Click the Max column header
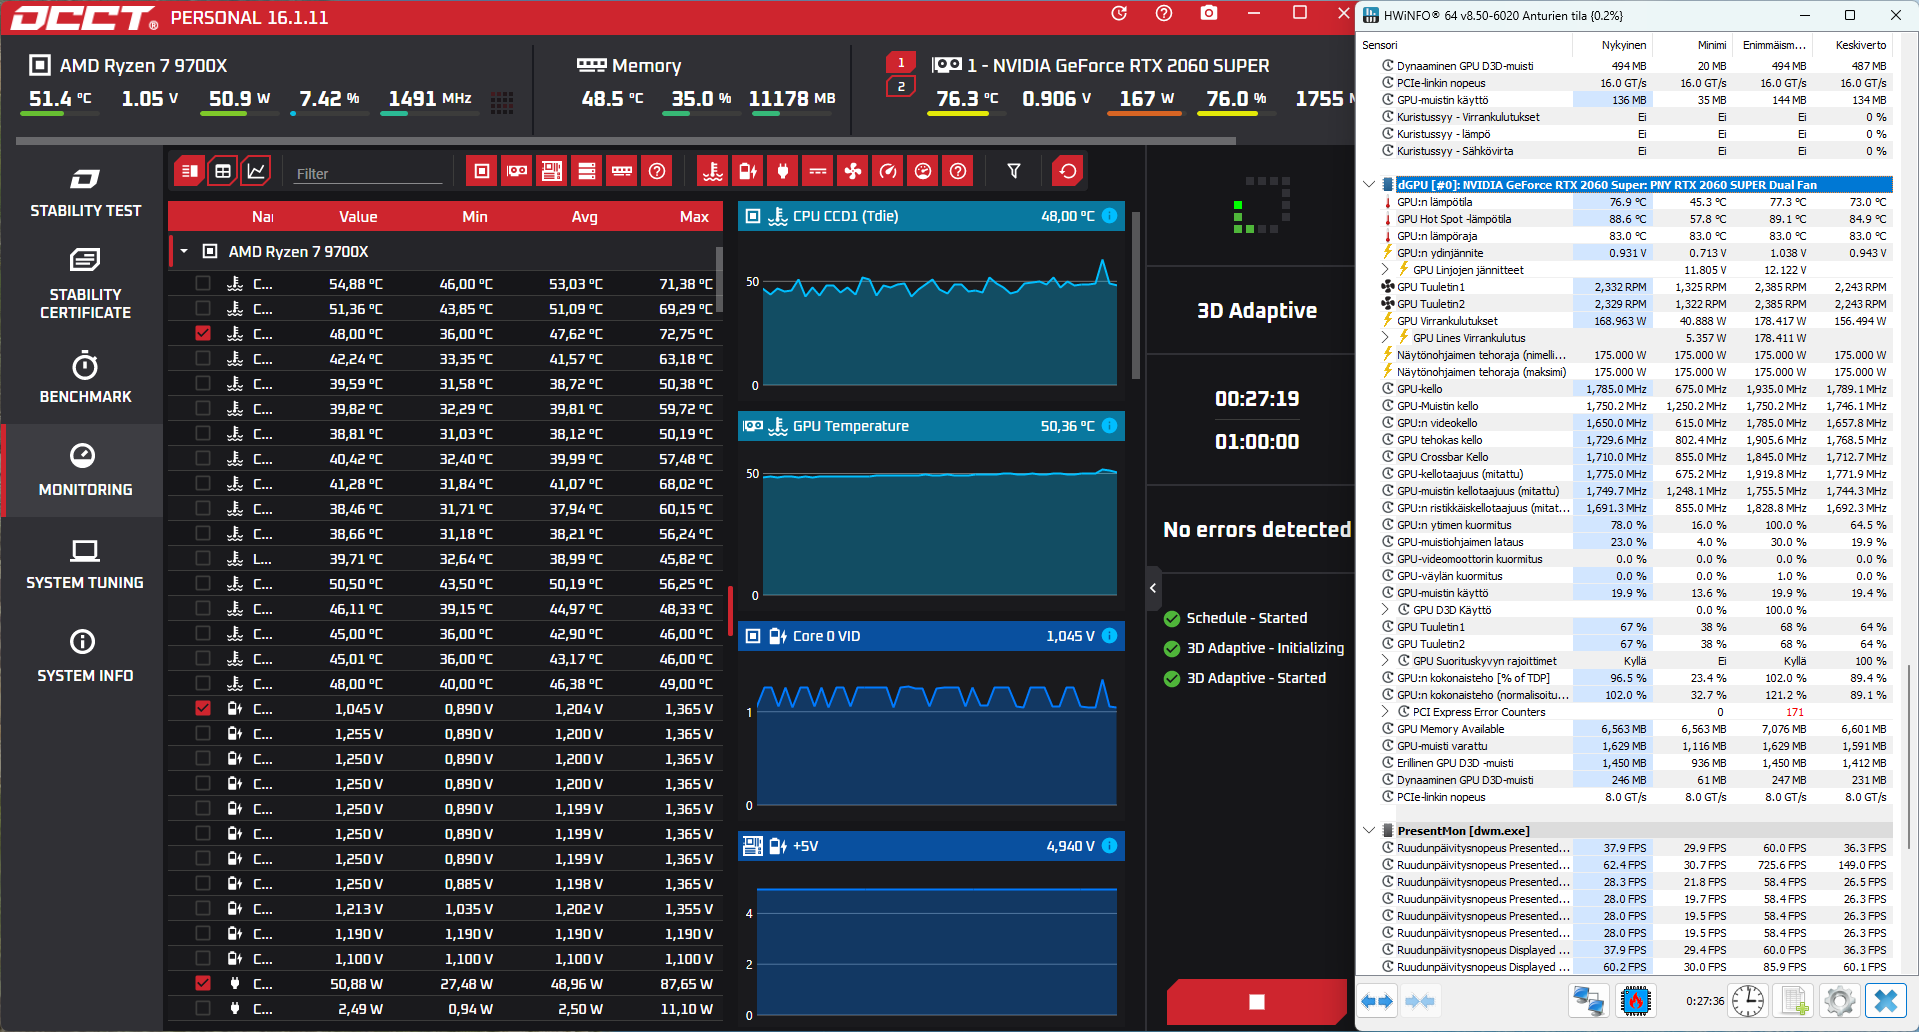This screenshot has height=1032, width=1919. click(x=694, y=217)
